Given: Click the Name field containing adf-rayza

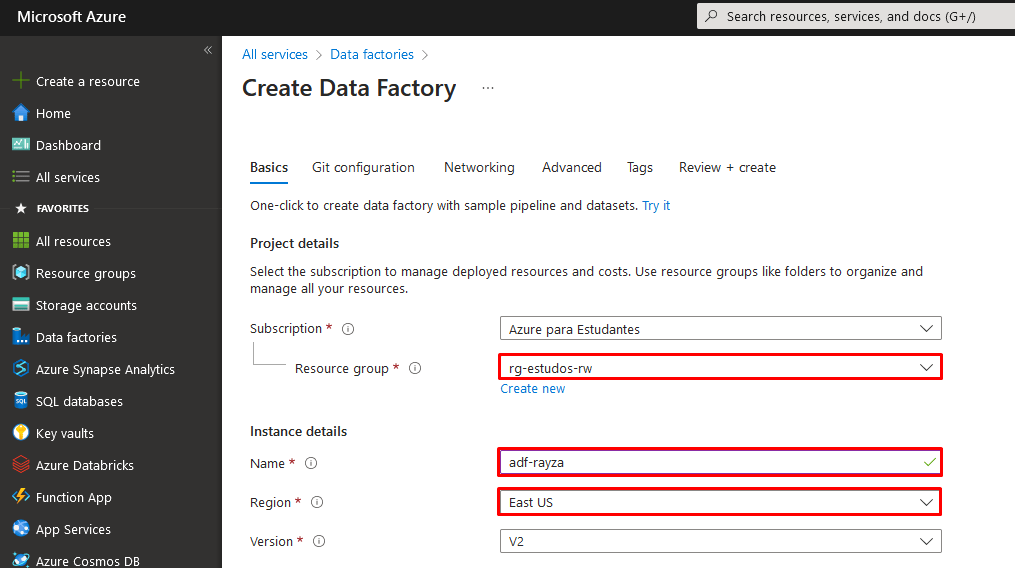Looking at the screenshot, I should (710, 462).
